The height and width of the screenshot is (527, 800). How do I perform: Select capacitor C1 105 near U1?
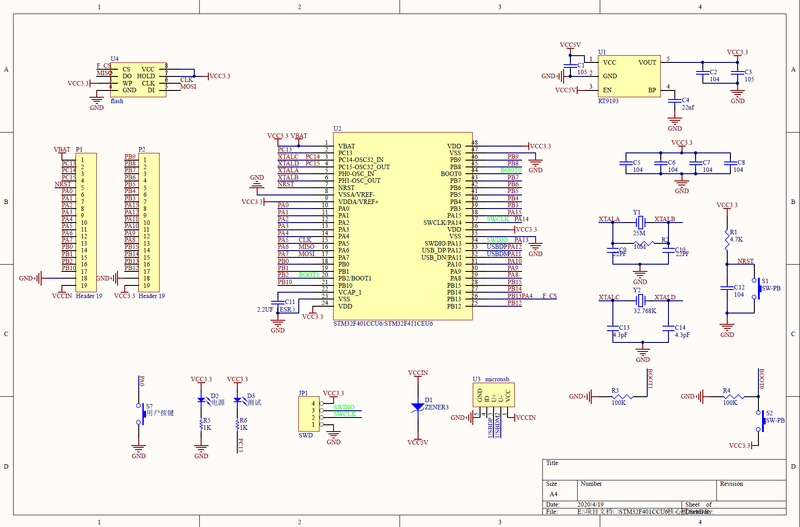570,68
